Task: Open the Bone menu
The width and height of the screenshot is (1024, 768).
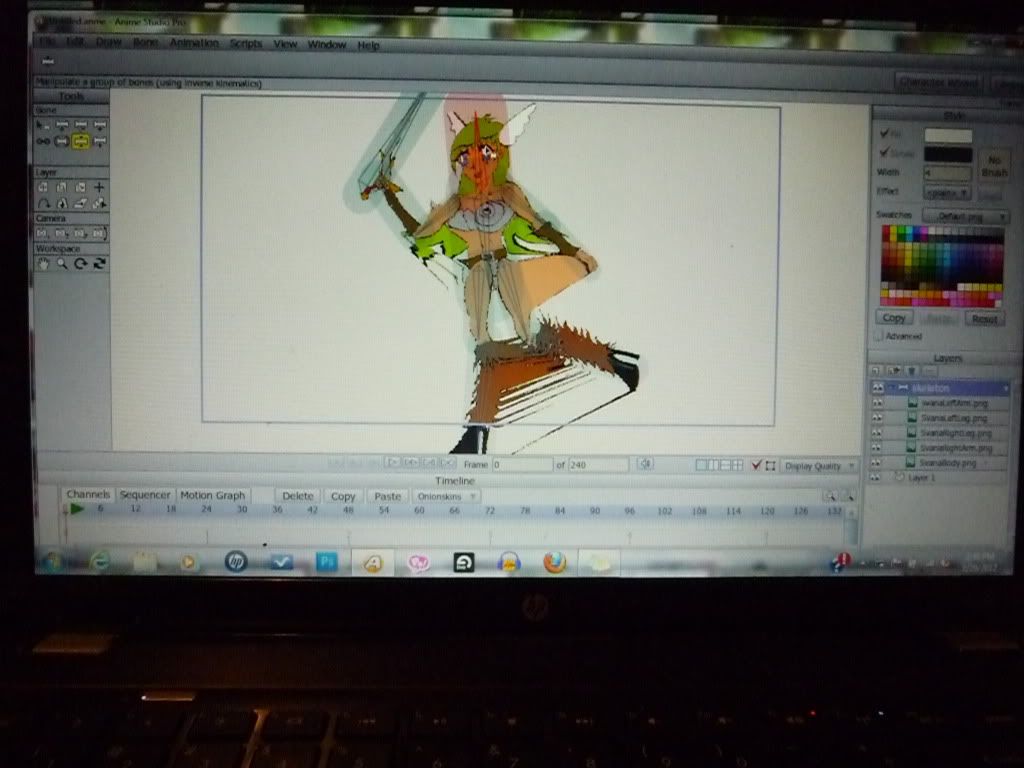Action: [x=145, y=42]
